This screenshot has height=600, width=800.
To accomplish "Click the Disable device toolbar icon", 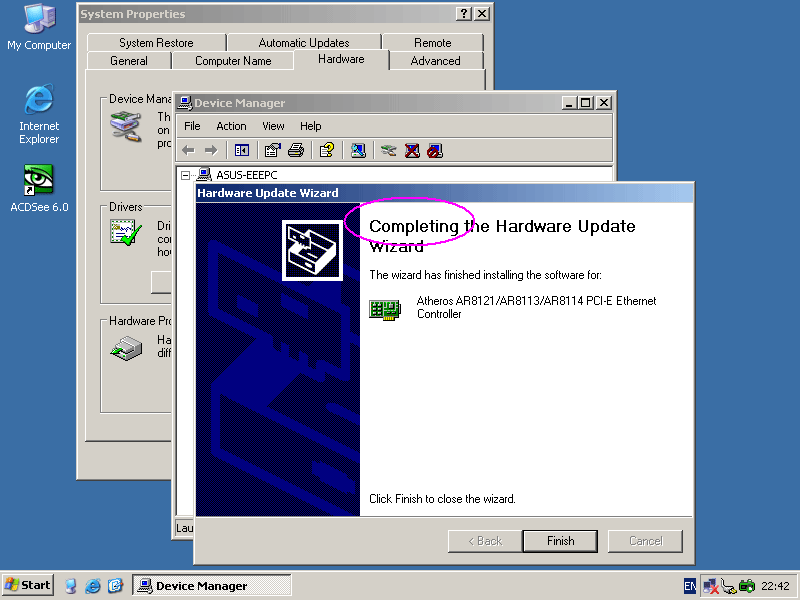I will [435, 151].
